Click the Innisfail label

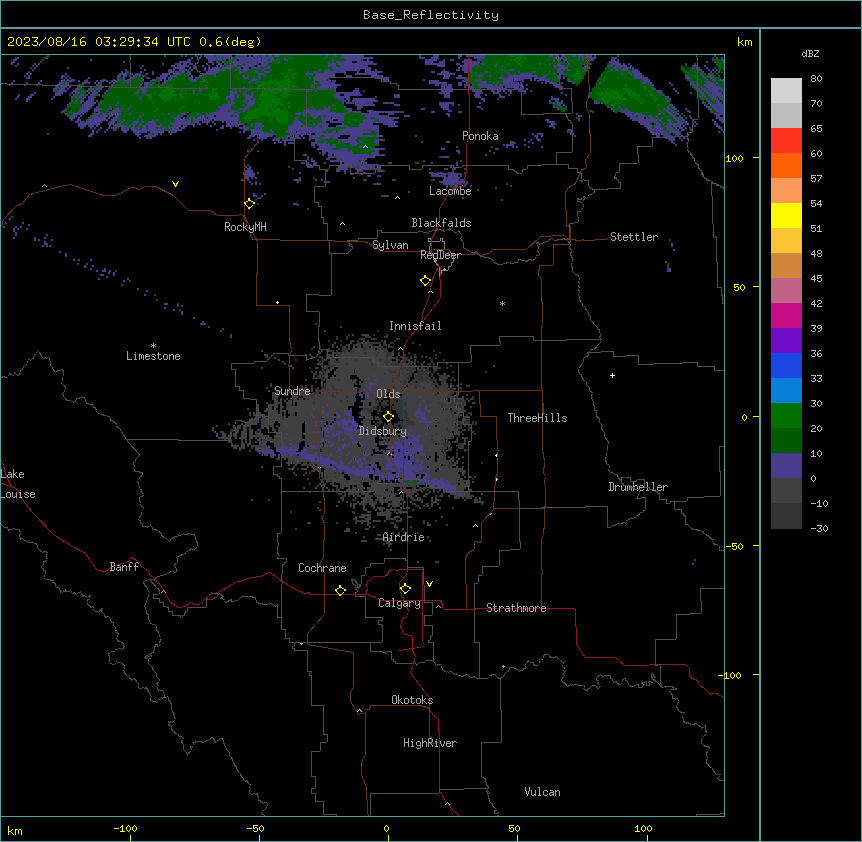coord(415,326)
